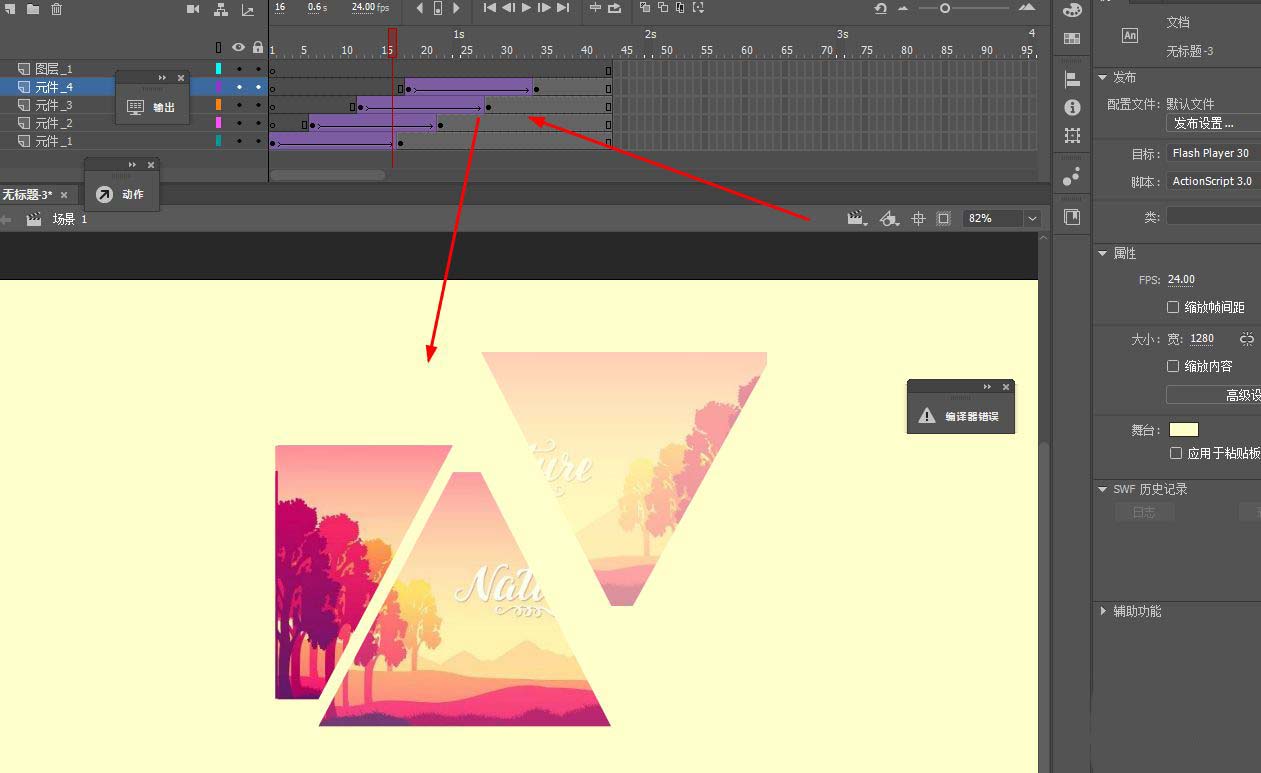Viewport: 1261px width, 773px height.
Task: Switch to the 无标题-3 document tab
Action: (27, 195)
